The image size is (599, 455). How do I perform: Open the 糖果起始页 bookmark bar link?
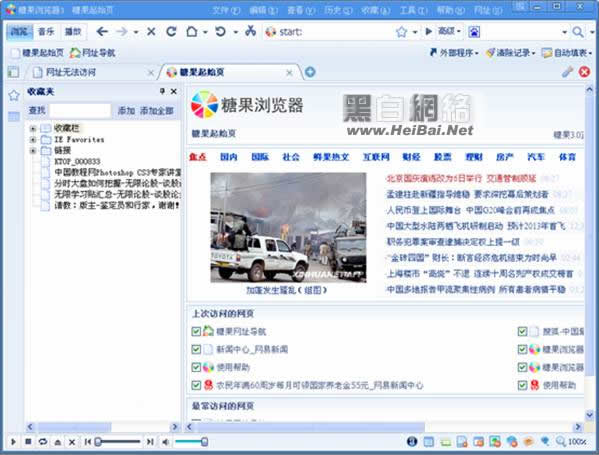coord(37,53)
